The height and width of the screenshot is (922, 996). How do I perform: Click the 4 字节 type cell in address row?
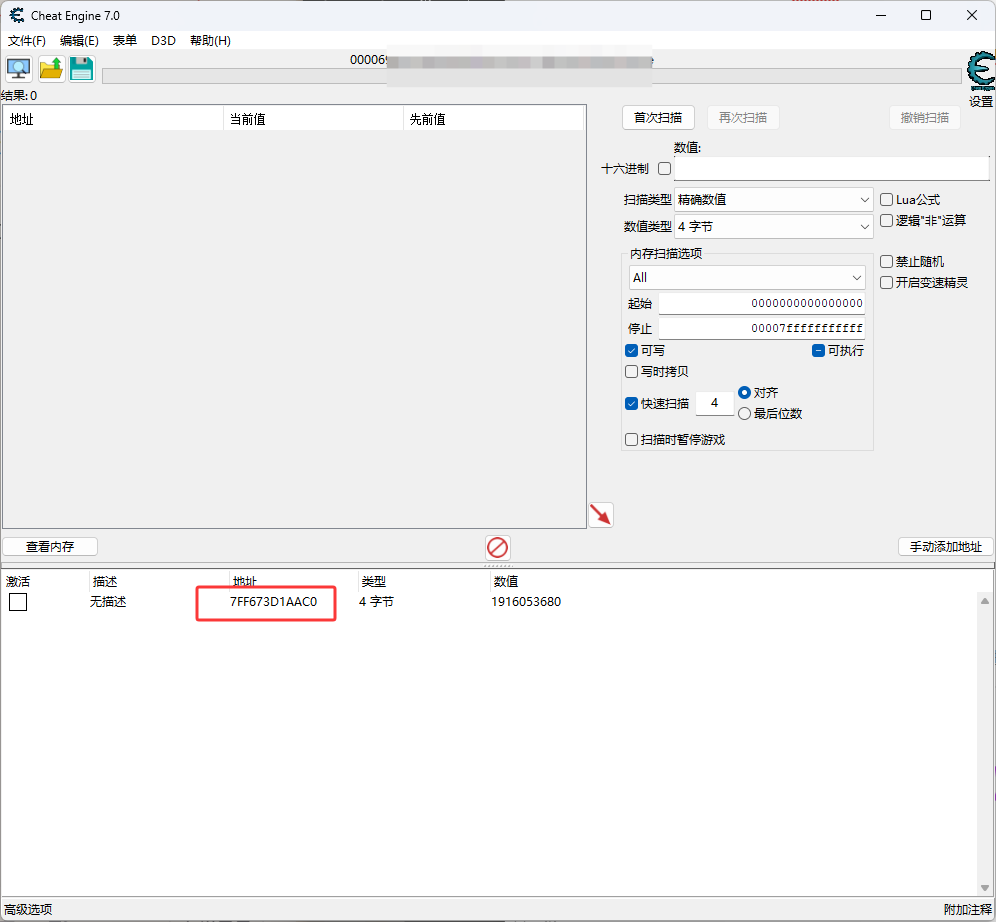376,602
